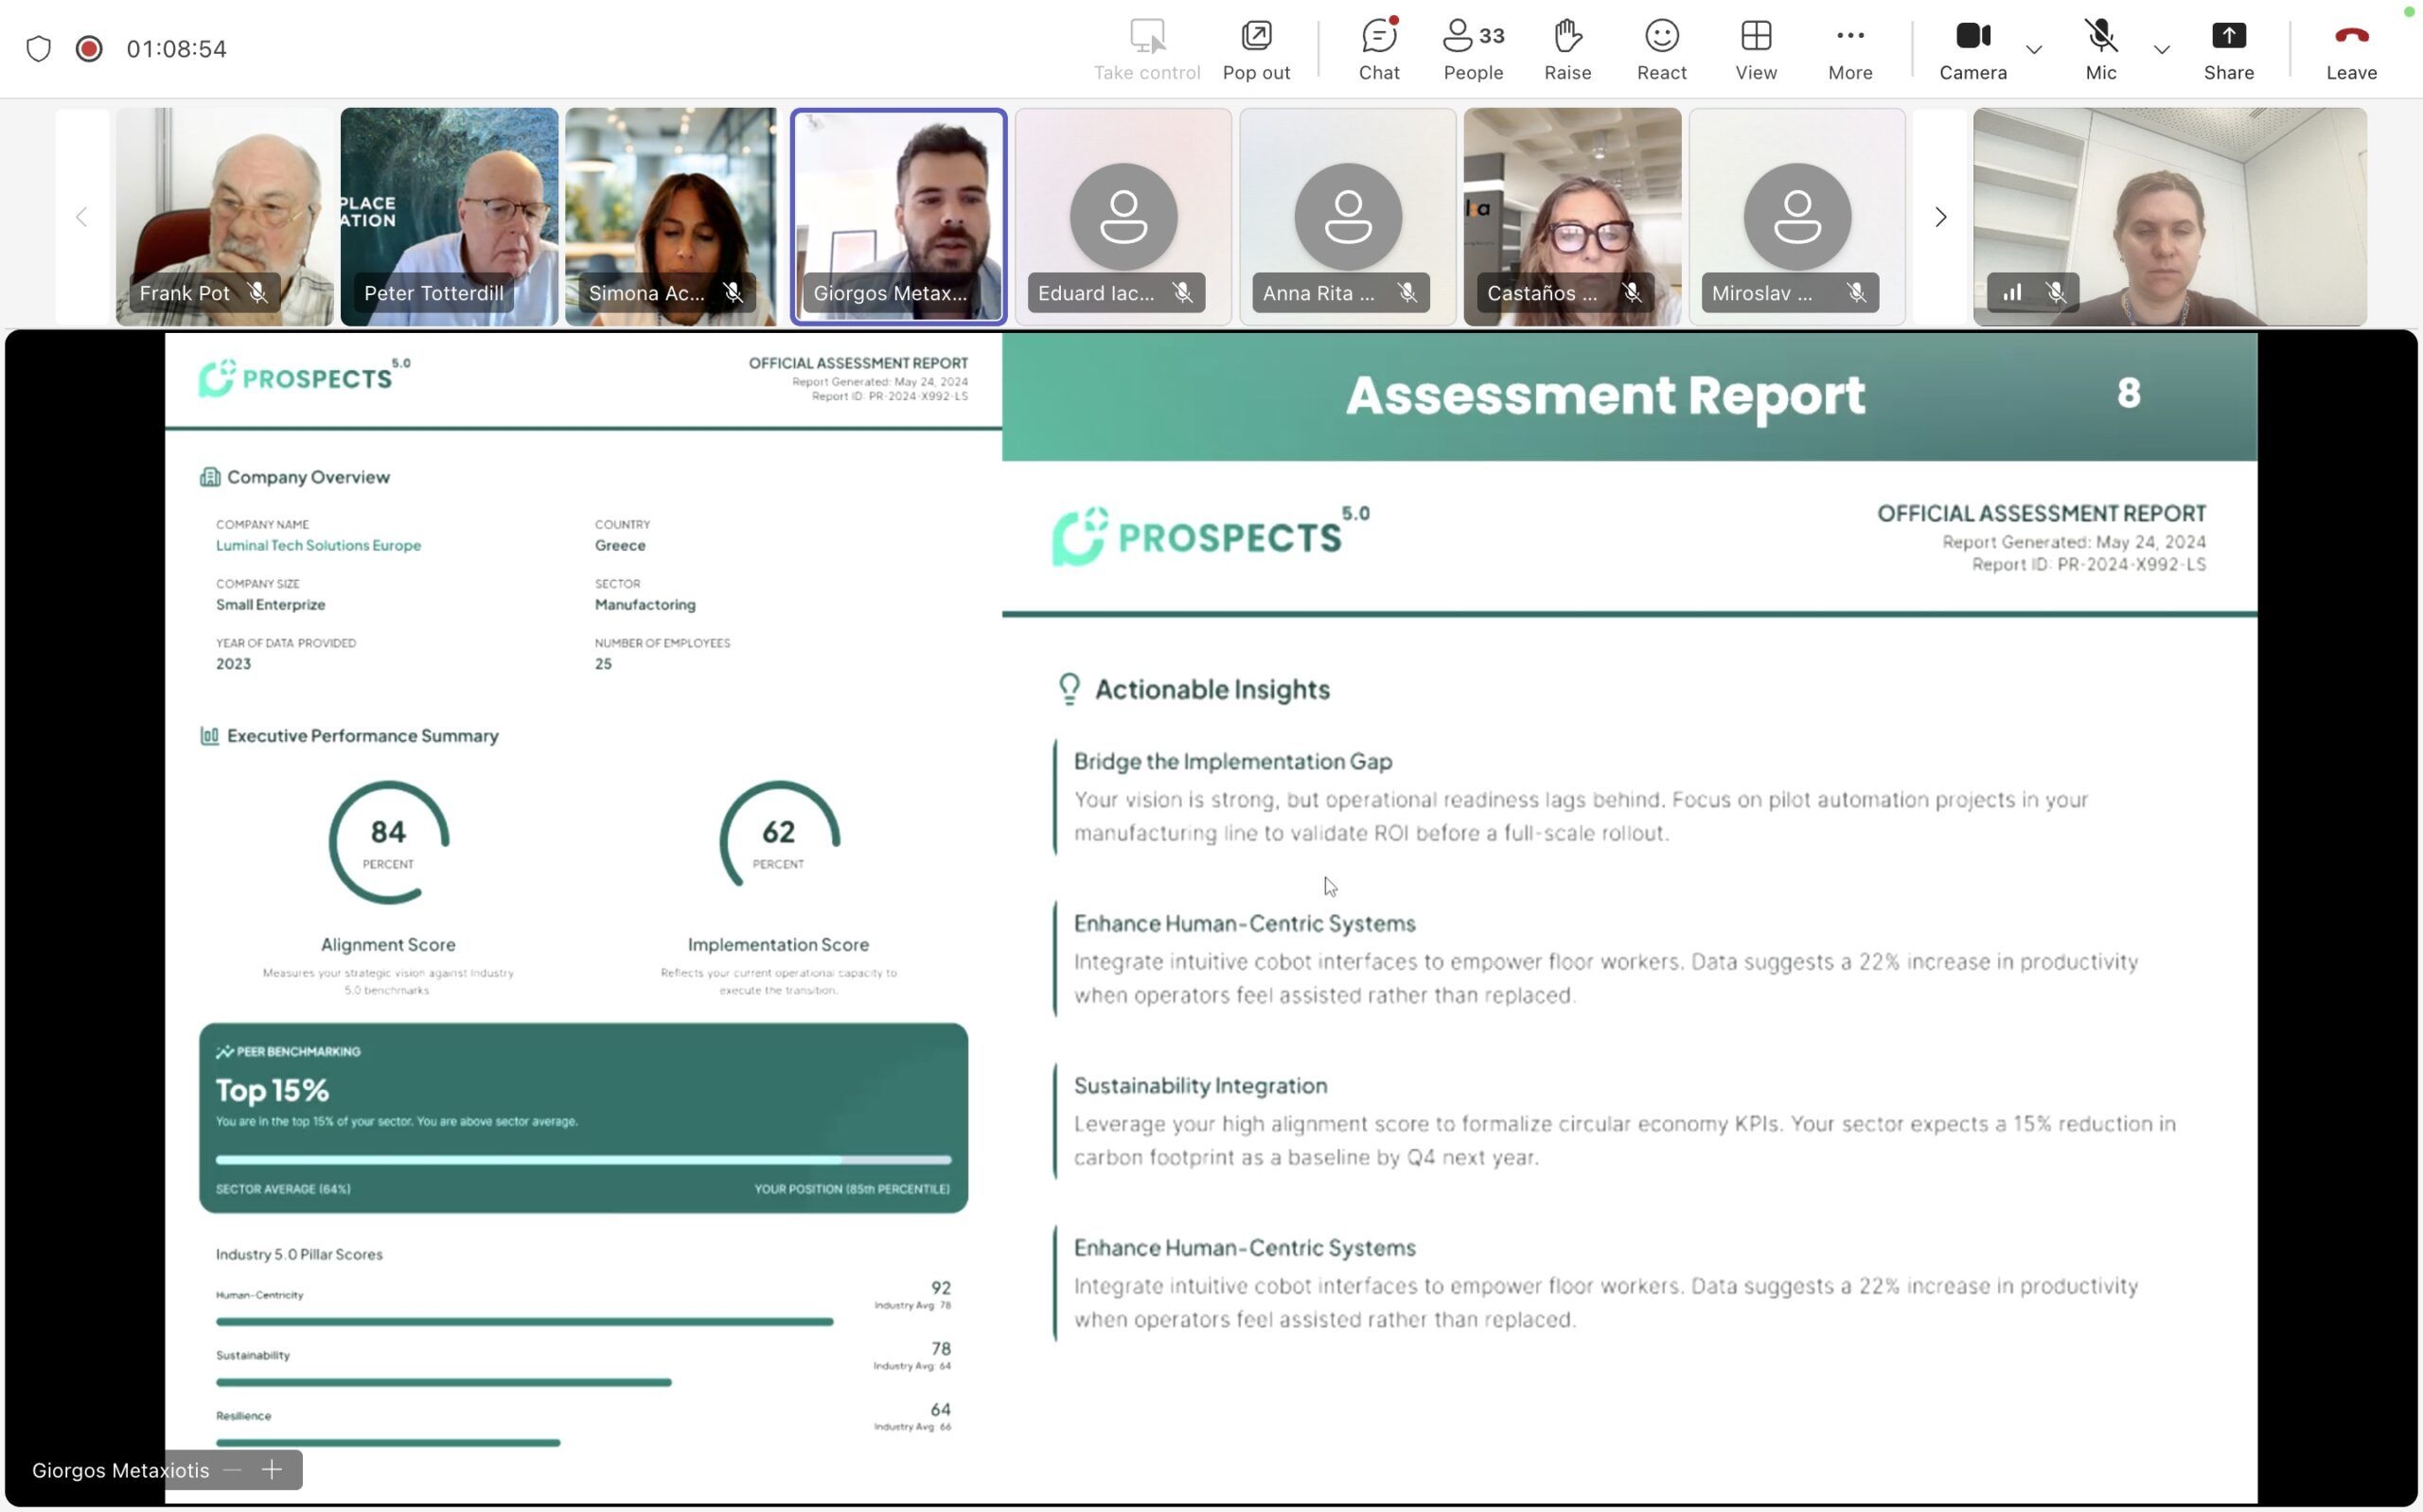Zoom out shared content with minus

233,1469
